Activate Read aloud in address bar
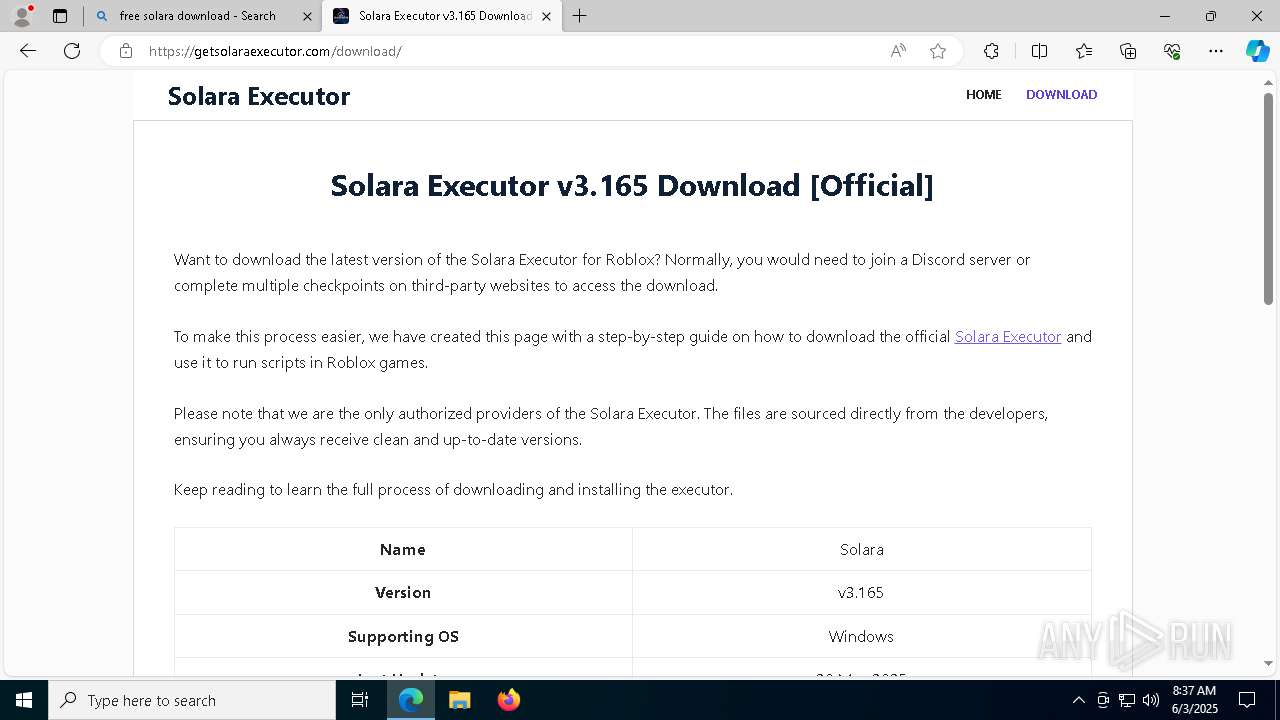Screen dimensions: 1280x720 [x=898, y=51]
